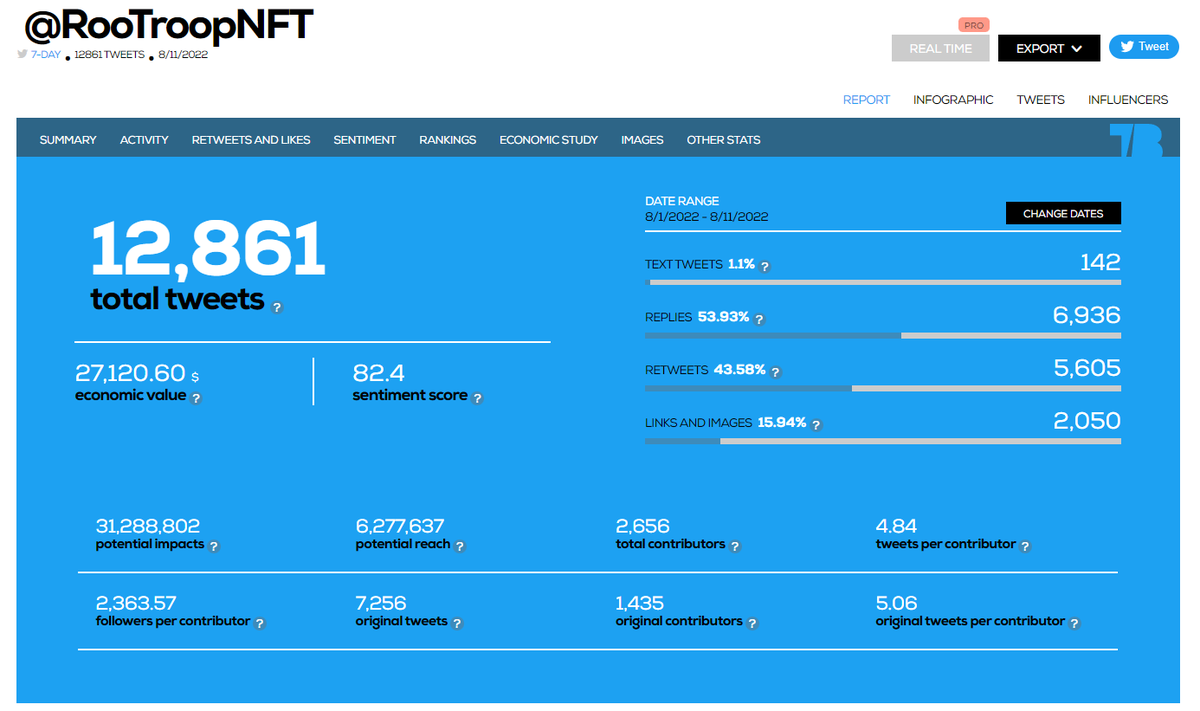Select the Report view tab
The width and height of the screenshot is (1200, 711).
click(866, 100)
